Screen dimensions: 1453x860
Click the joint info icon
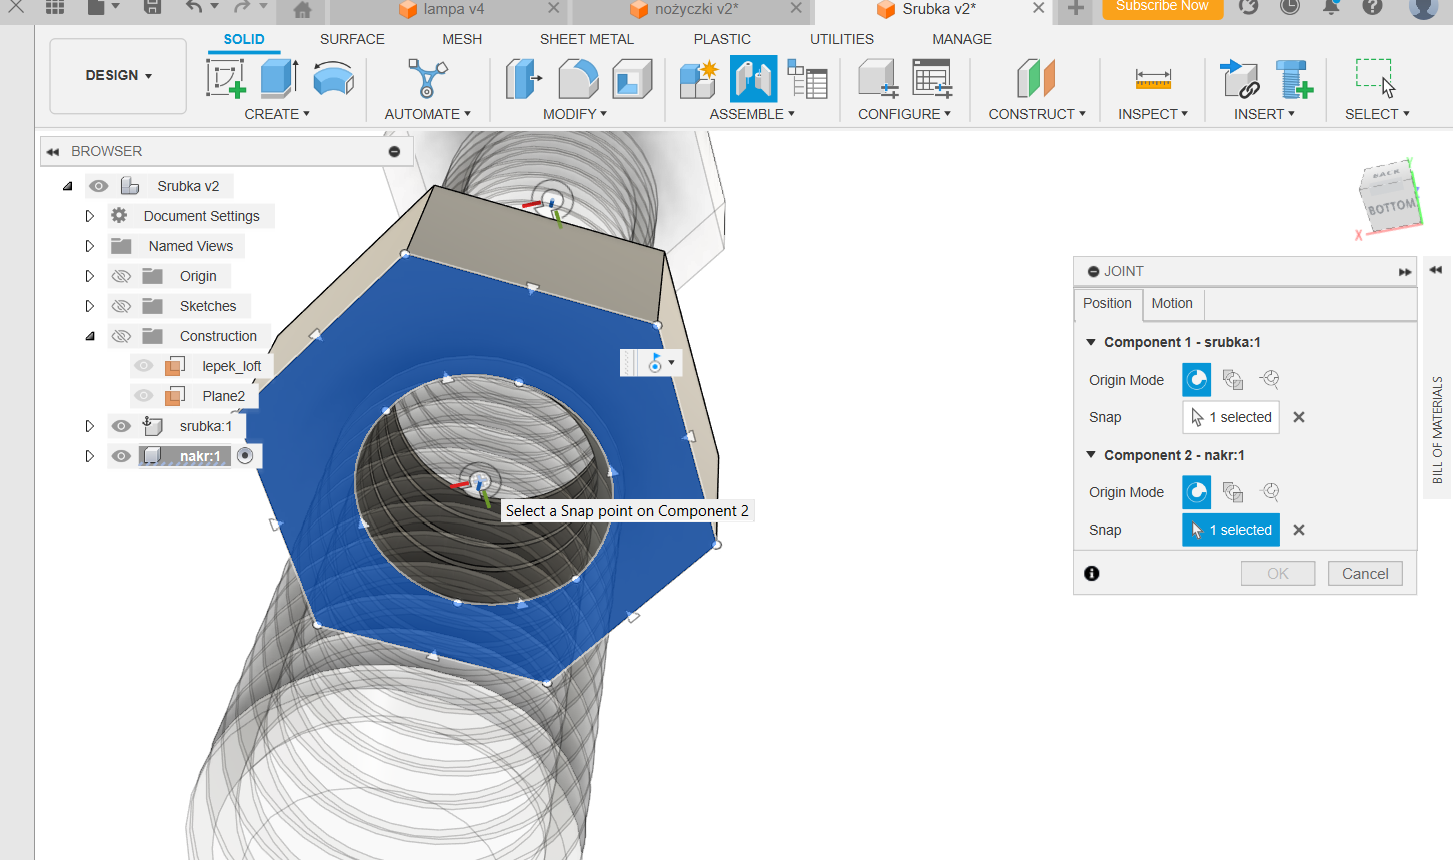click(x=1092, y=573)
